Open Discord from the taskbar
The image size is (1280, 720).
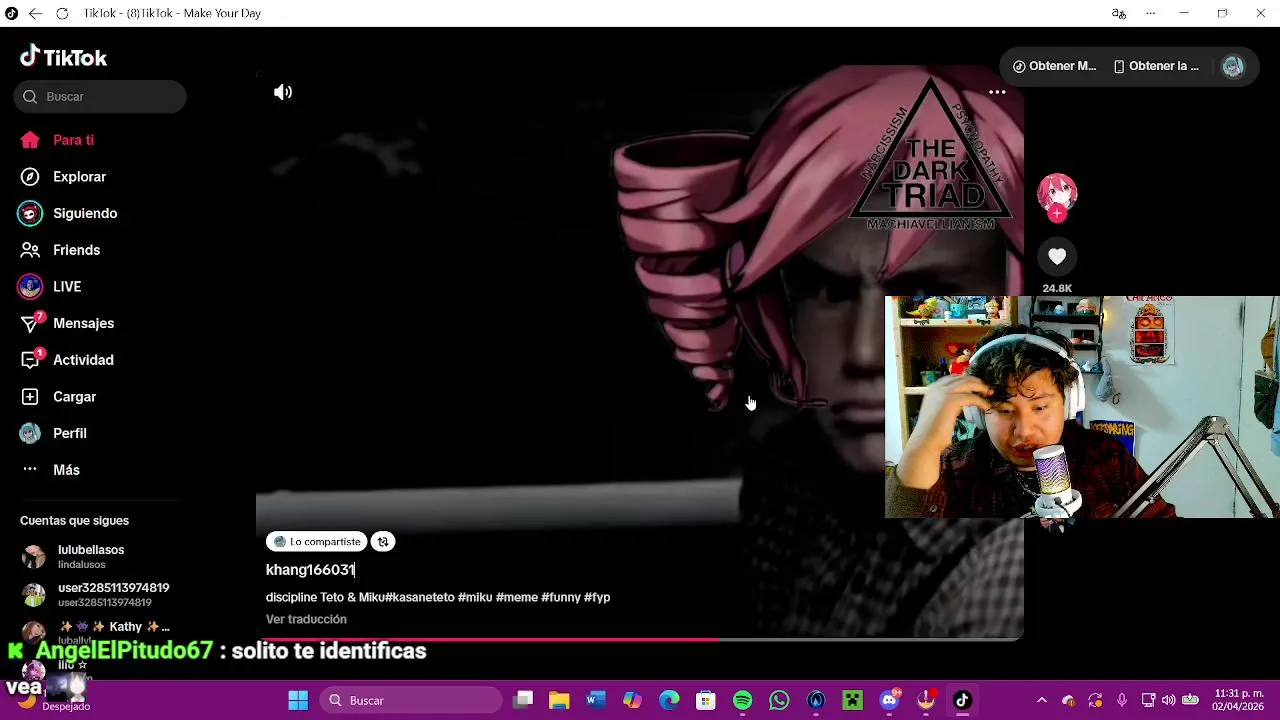889,700
